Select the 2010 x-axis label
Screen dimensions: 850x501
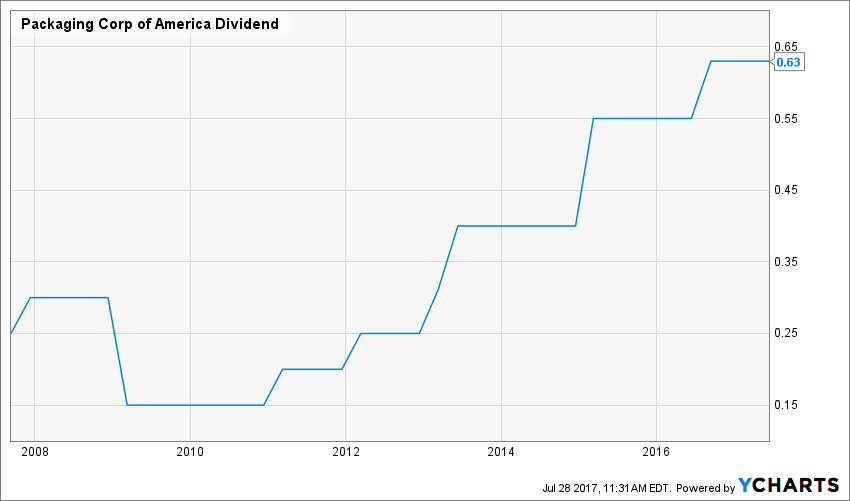point(189,453)
